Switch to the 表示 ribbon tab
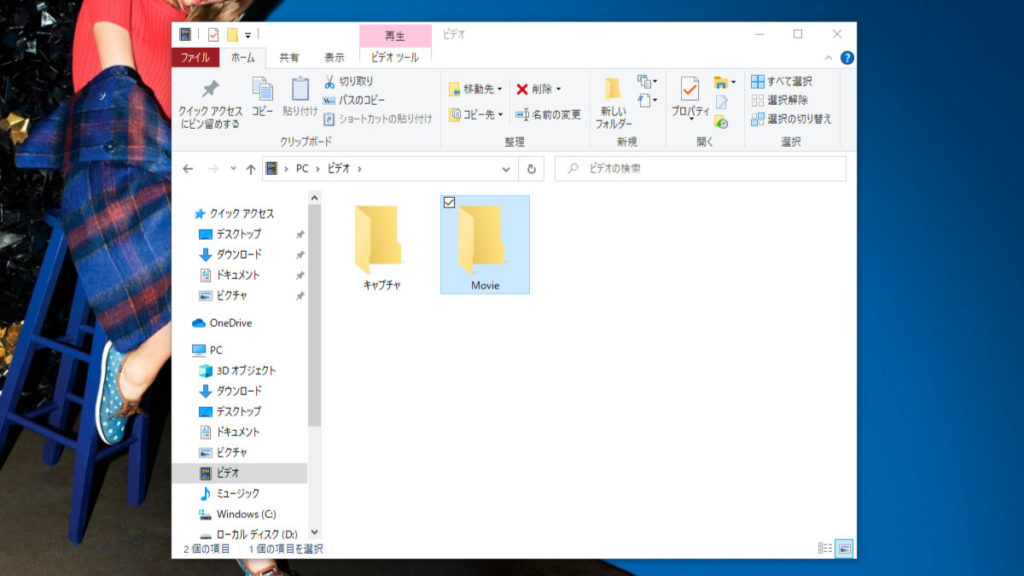The height and width of the screenshot is (576, 1024). [334, 58]
